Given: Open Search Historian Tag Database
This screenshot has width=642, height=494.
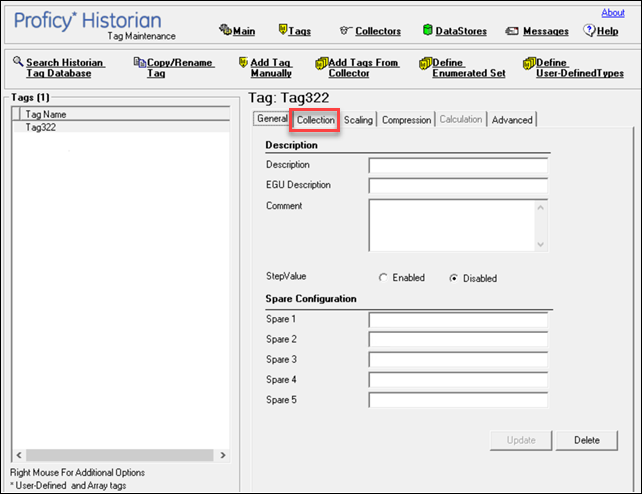Looking at the screenshot, I should point(65,68).
